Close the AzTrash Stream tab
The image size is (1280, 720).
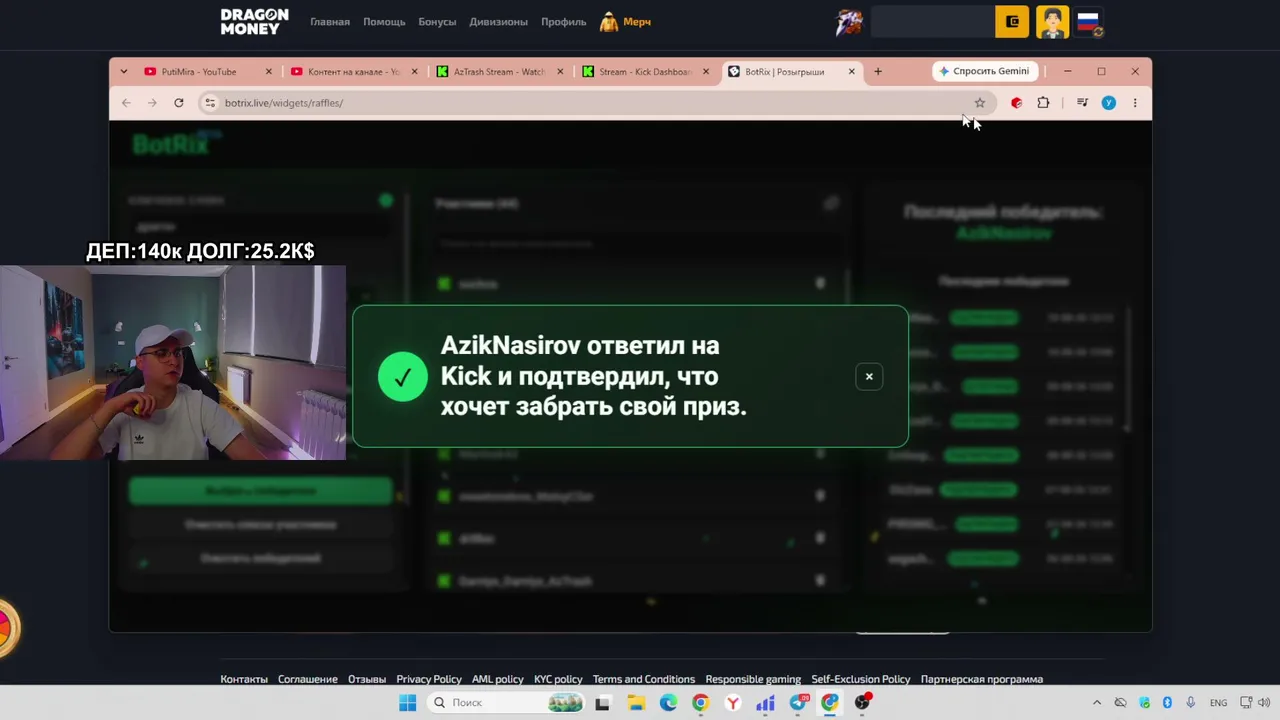(x=560, y=72)
